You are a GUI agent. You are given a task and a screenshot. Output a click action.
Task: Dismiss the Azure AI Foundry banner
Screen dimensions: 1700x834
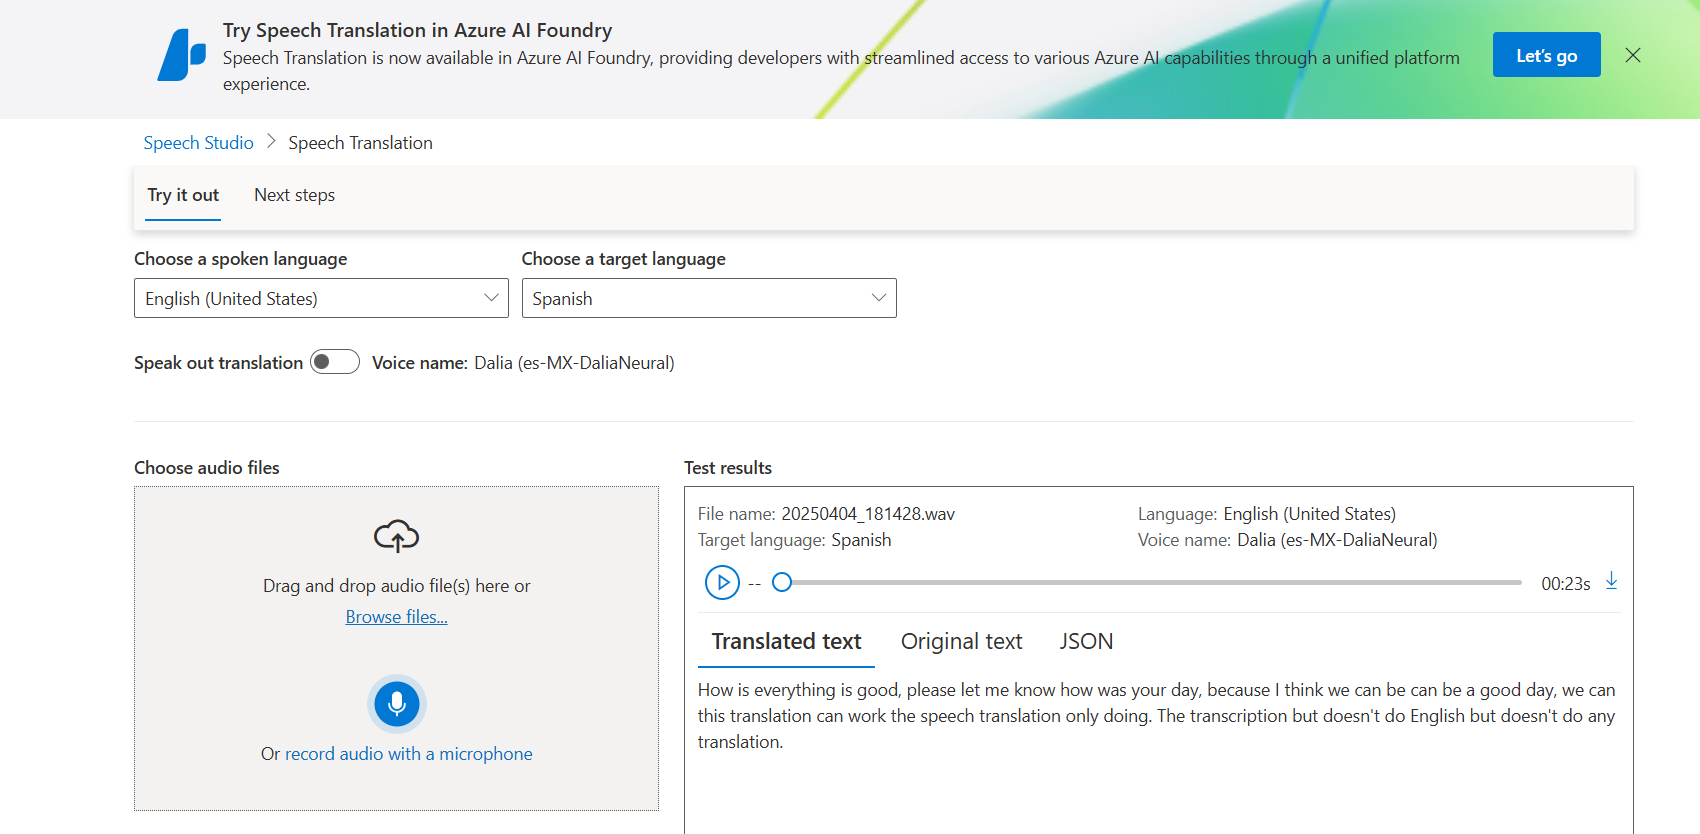(1633, 55)
